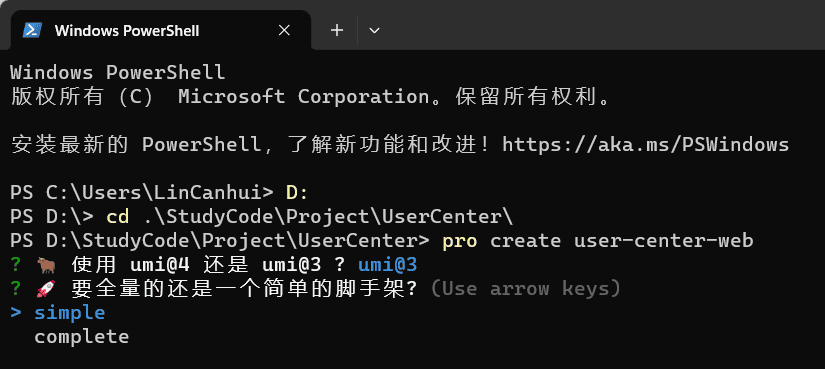Click the green question mark before the rocket
Image resolution: width=825 pixels, height=369 pixels.
point(16,288)
